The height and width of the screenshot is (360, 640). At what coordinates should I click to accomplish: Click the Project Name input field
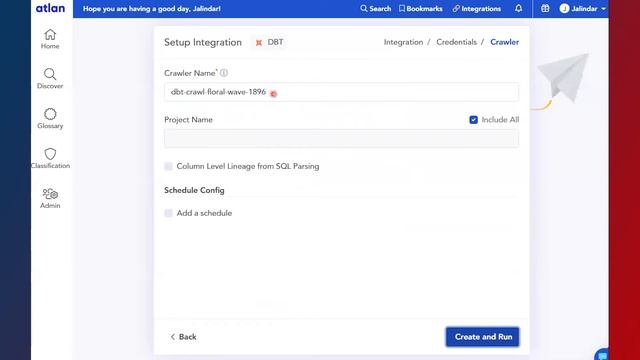tap(342, 139)
